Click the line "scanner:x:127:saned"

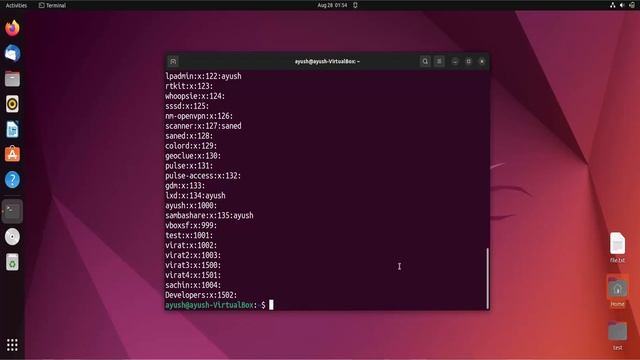[x=203, y=126]
